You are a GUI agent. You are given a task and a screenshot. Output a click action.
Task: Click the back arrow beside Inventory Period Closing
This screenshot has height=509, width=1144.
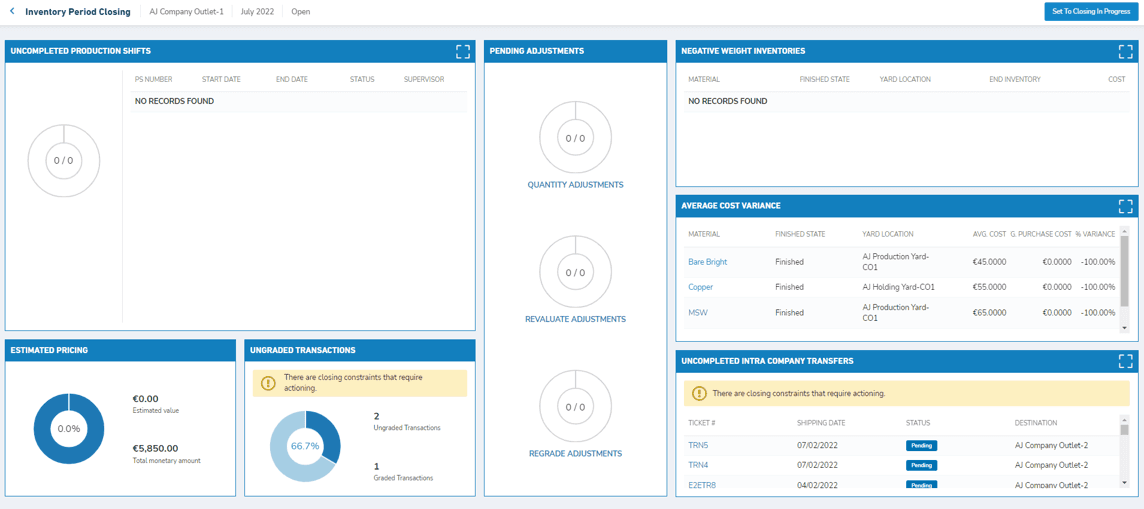pos(12,12)
